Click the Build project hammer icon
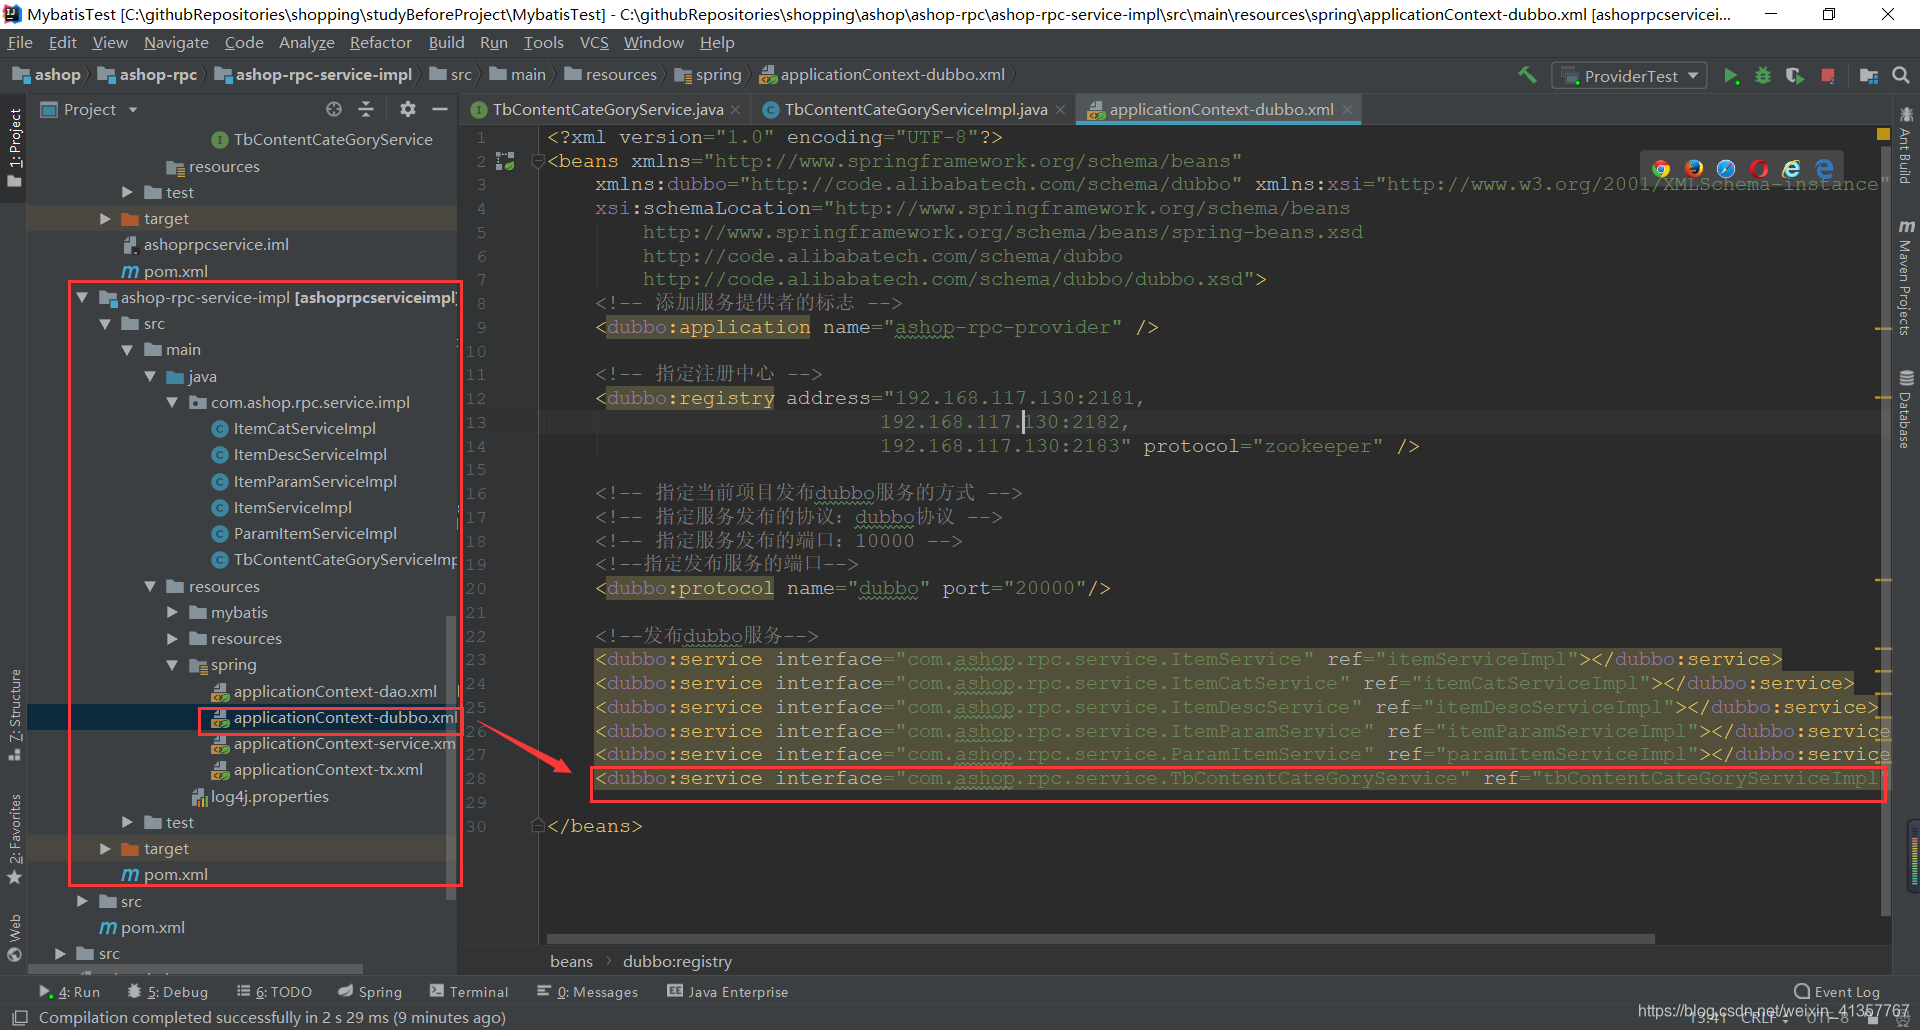 1527,75
